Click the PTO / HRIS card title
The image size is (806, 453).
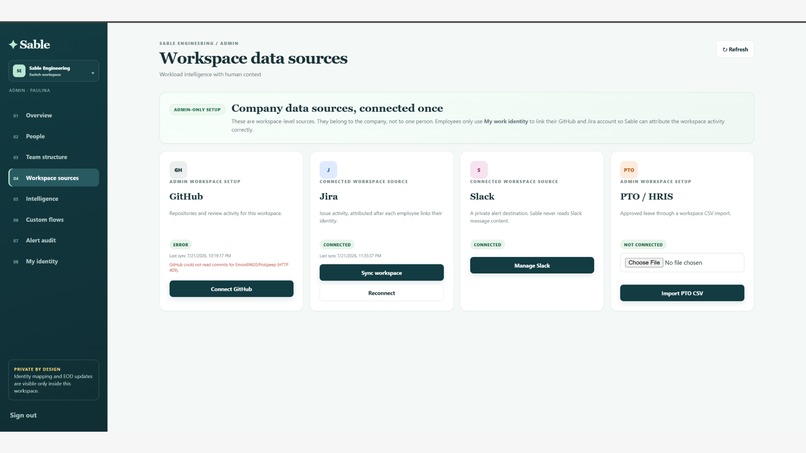coord(647,196)
